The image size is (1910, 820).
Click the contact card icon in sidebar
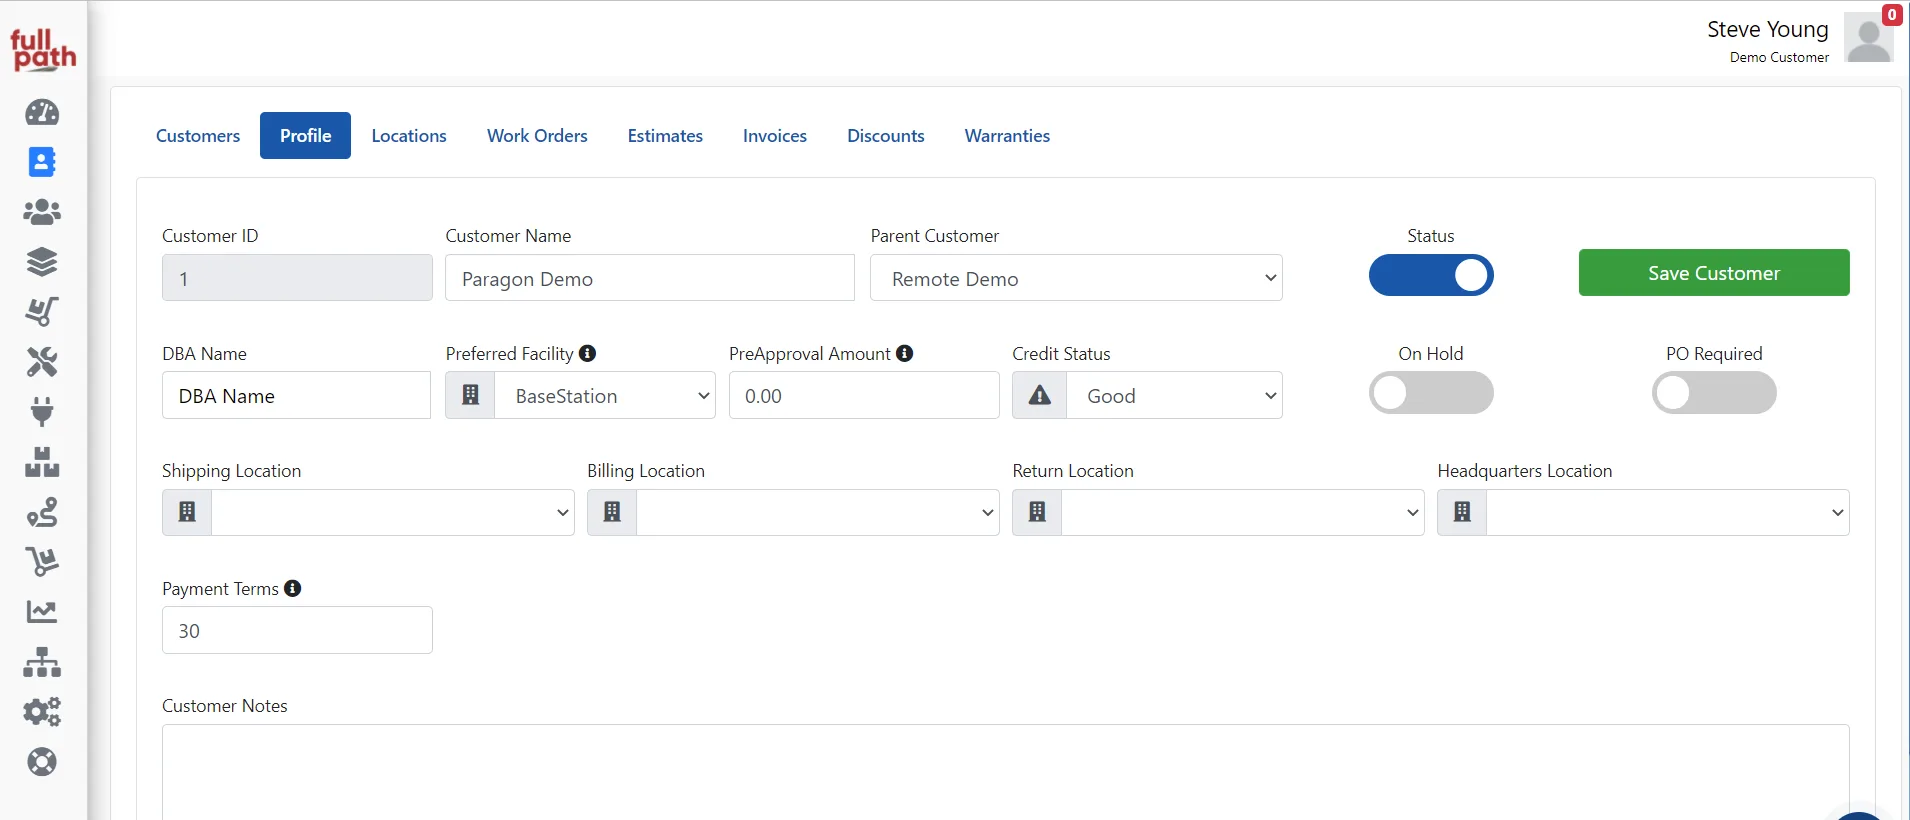42,162
